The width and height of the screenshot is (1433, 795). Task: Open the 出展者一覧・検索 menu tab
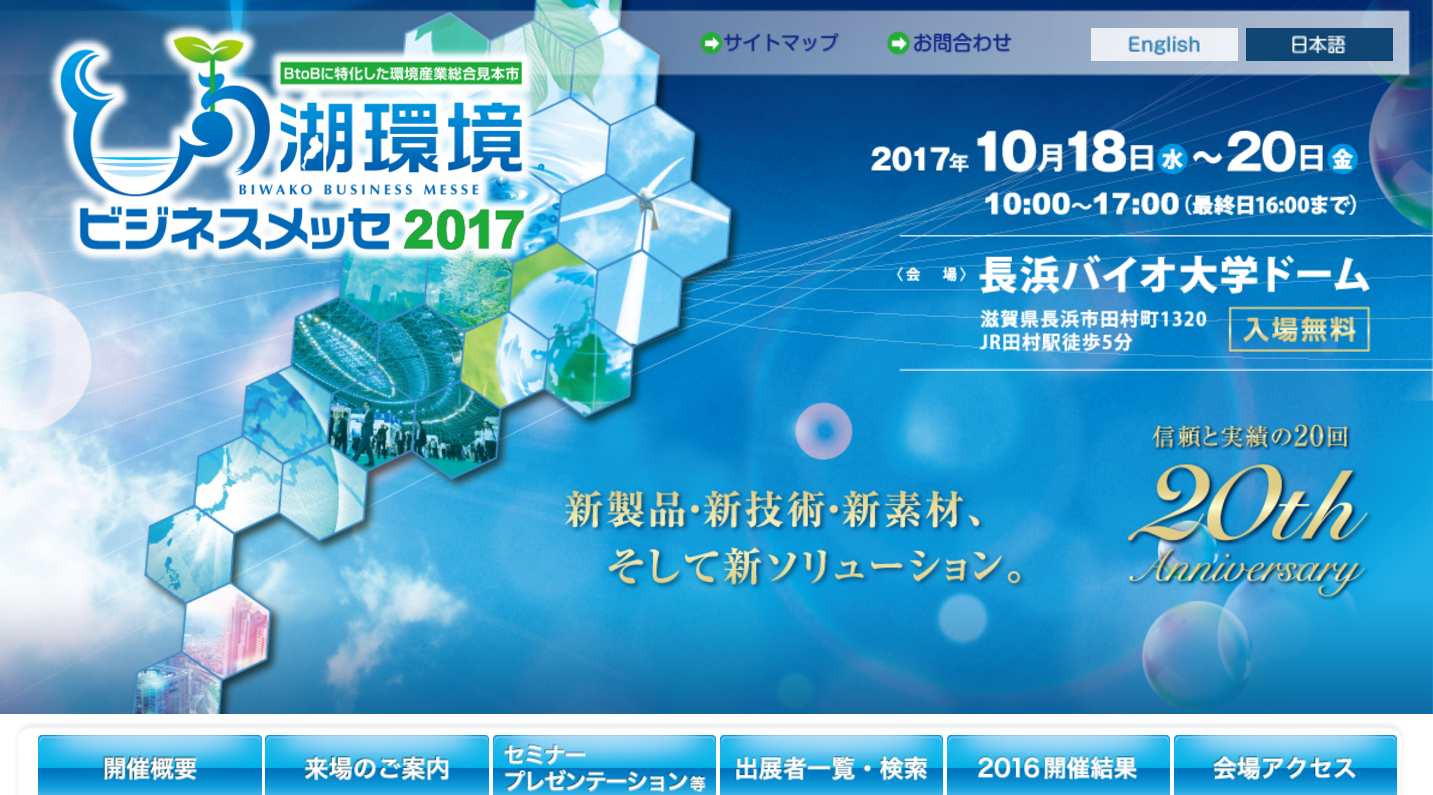[831, 766]
